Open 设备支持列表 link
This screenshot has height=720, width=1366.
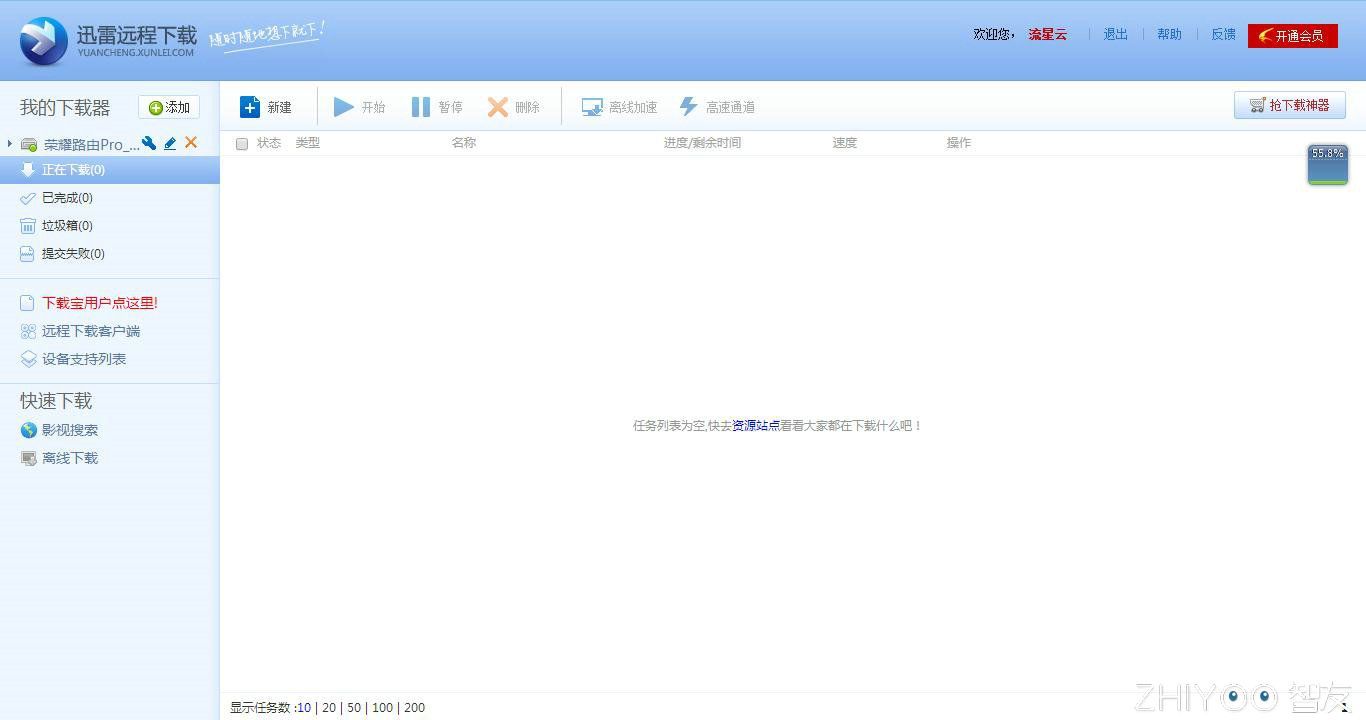click(x=84, y=359)
